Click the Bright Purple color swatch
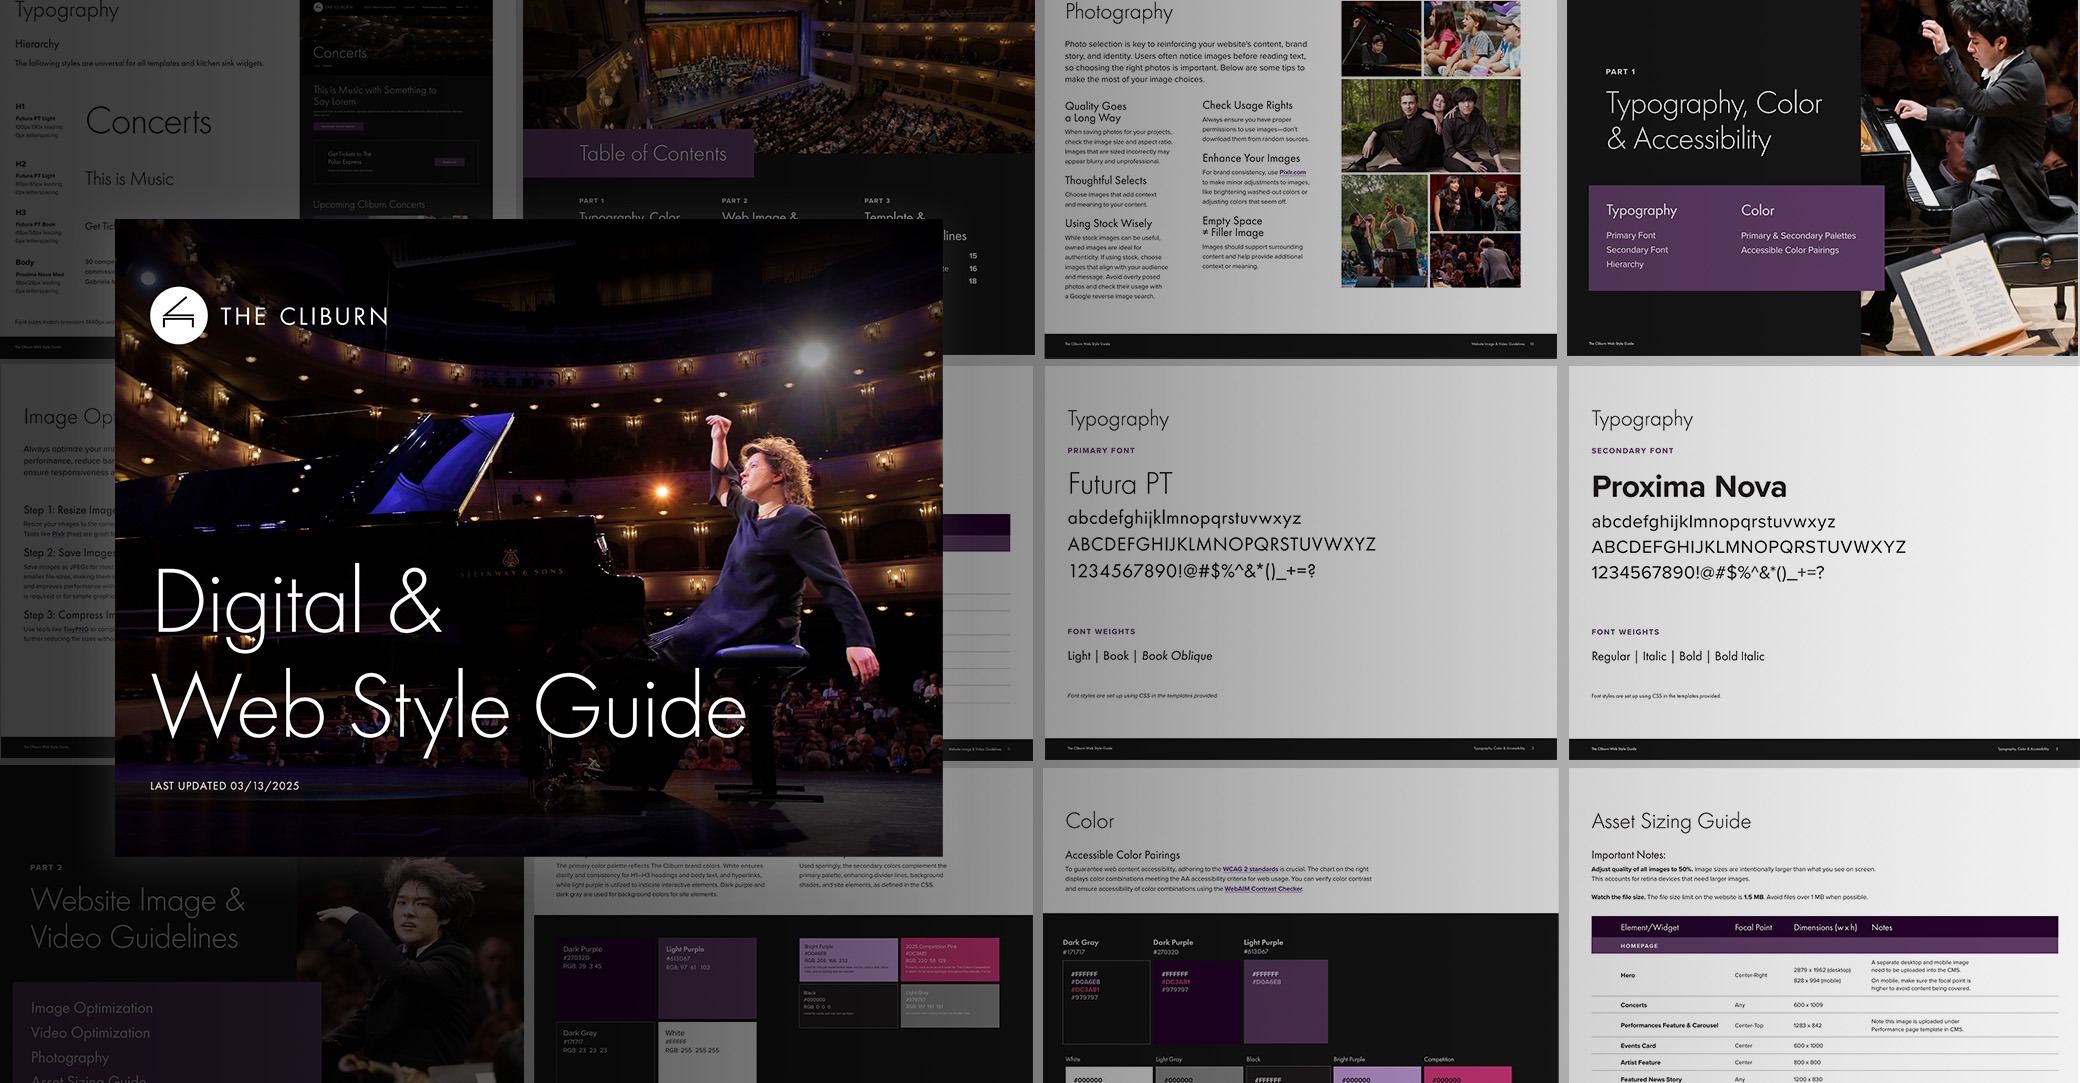Image resolution: width=2080 pixels, height=1083 pixels. (1376, 1074)
